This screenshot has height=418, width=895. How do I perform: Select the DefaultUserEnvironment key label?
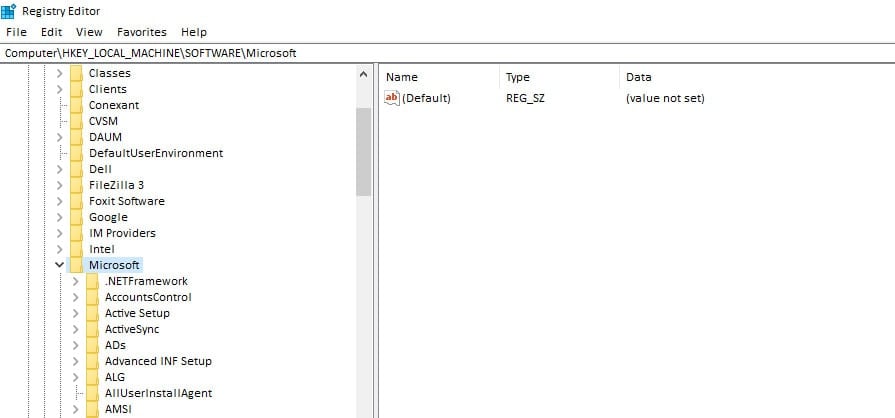(156, 153)
